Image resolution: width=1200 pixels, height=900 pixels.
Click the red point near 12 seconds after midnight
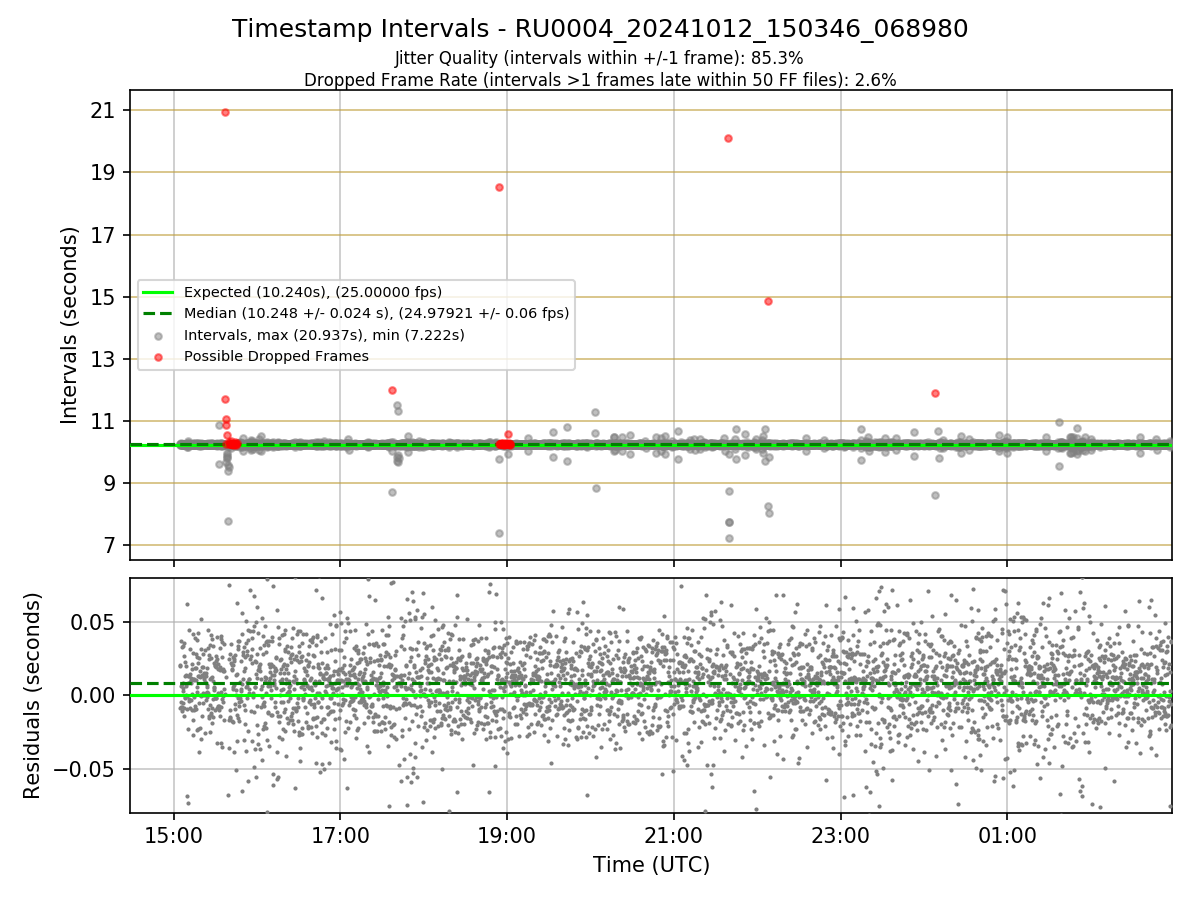tap(935, 393)
